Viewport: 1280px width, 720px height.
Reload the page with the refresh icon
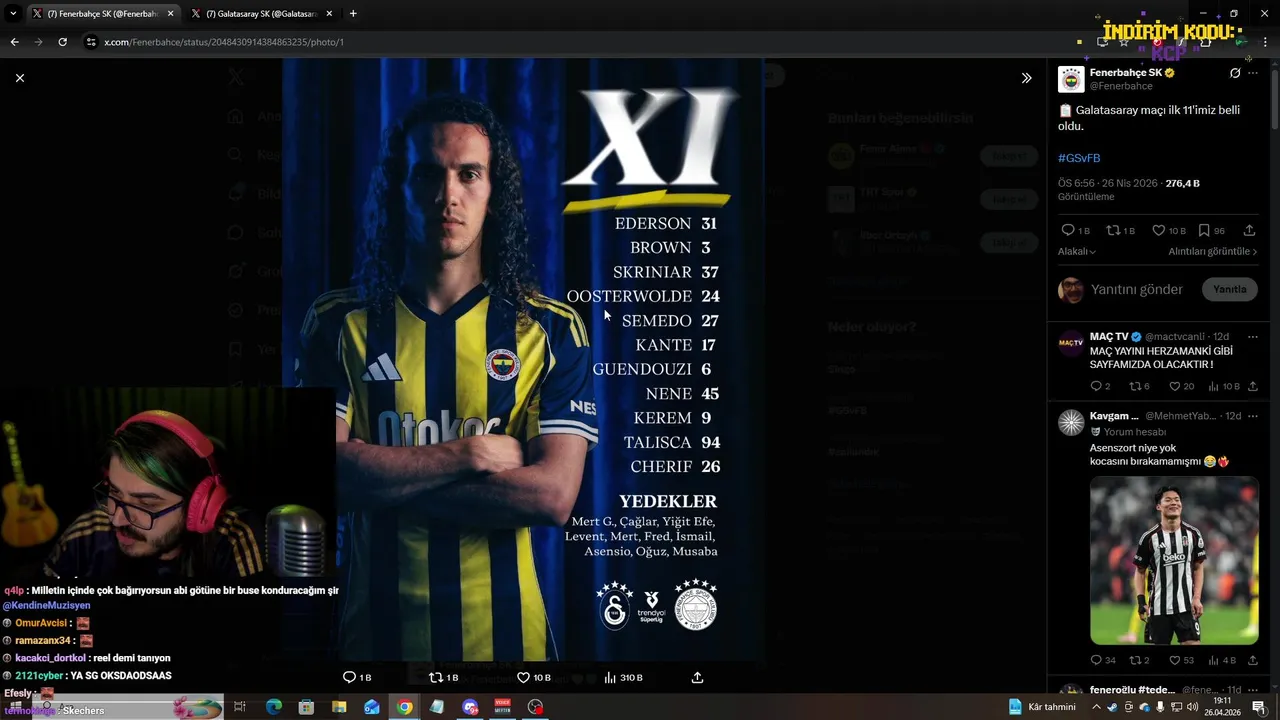[x=62, y=42]
